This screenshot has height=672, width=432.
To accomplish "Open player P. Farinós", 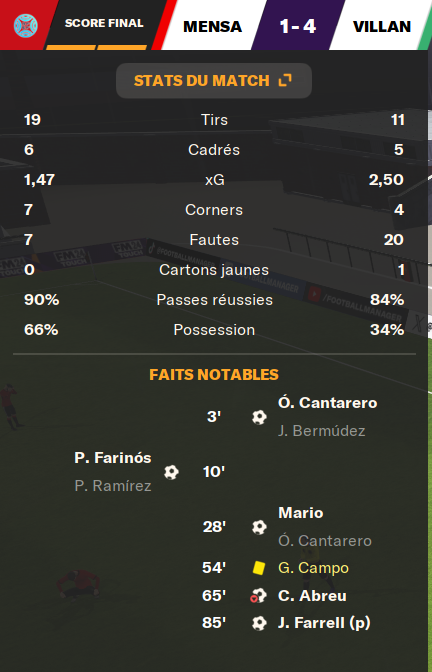I will 113,458.
